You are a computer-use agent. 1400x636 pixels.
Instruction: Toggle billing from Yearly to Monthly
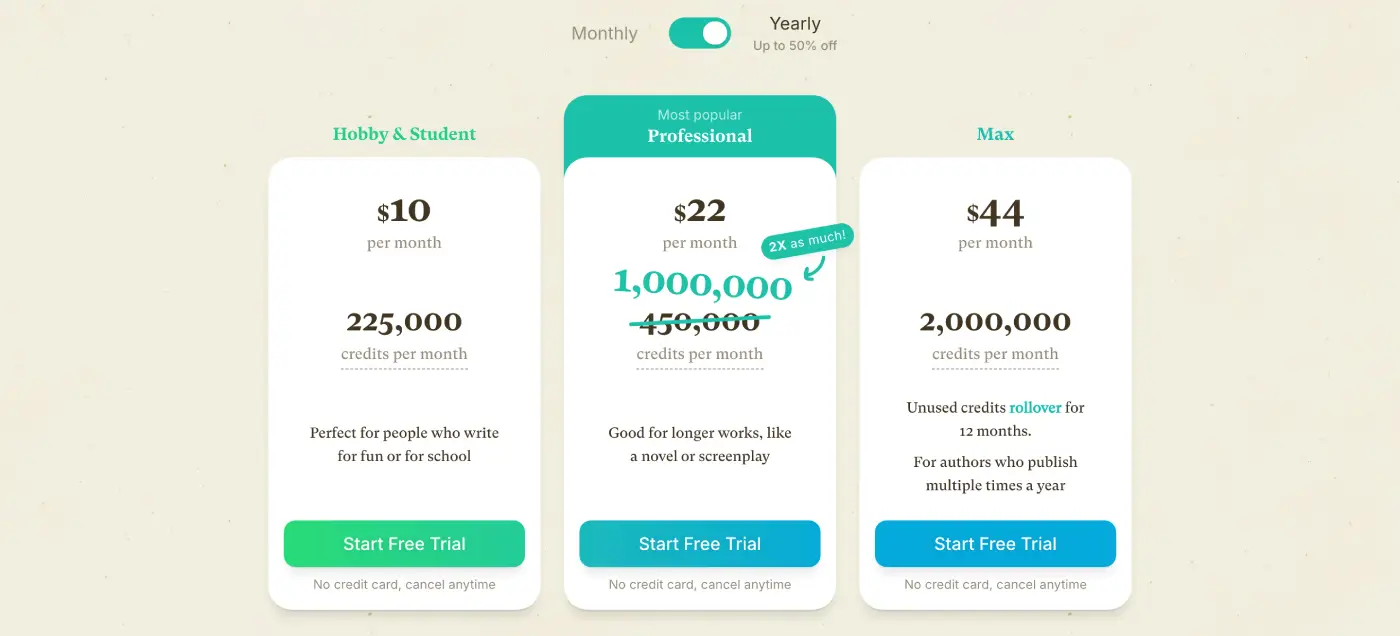tap(699, 33)
